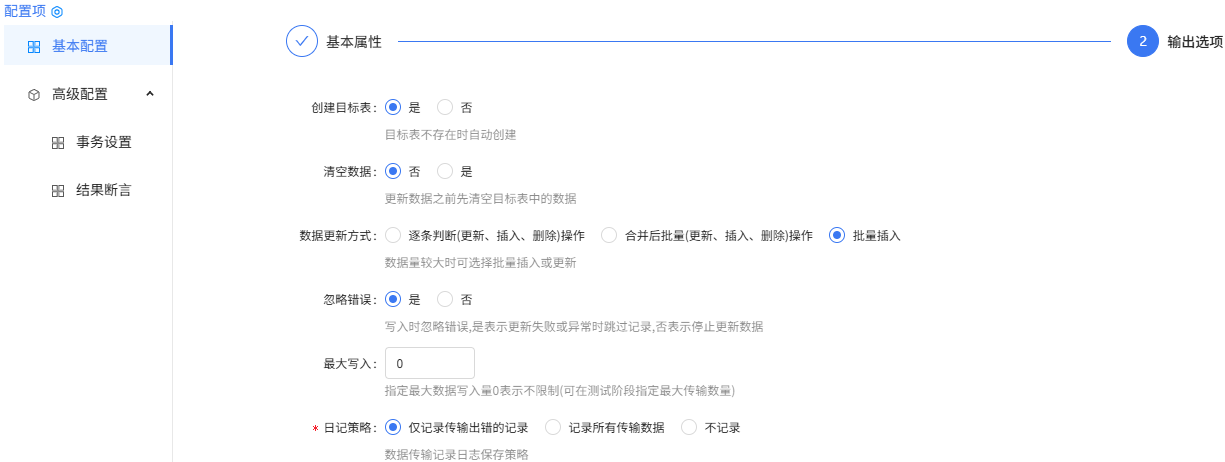Choose 批量插入 update mode
Image resolution: width=1225 pixels, height=462 pixels.
[837, 235]
